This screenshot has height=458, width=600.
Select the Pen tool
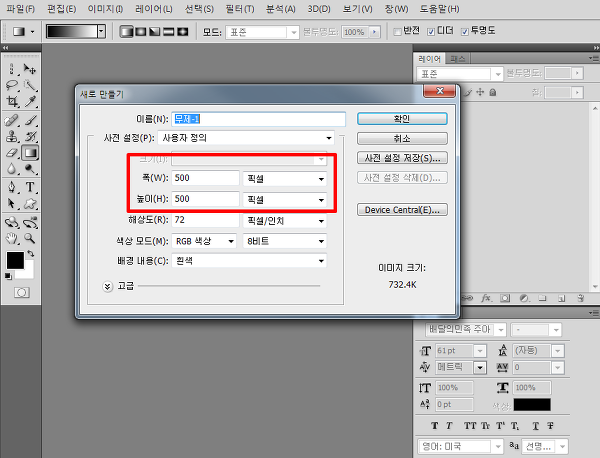click(x=12, y=187)
